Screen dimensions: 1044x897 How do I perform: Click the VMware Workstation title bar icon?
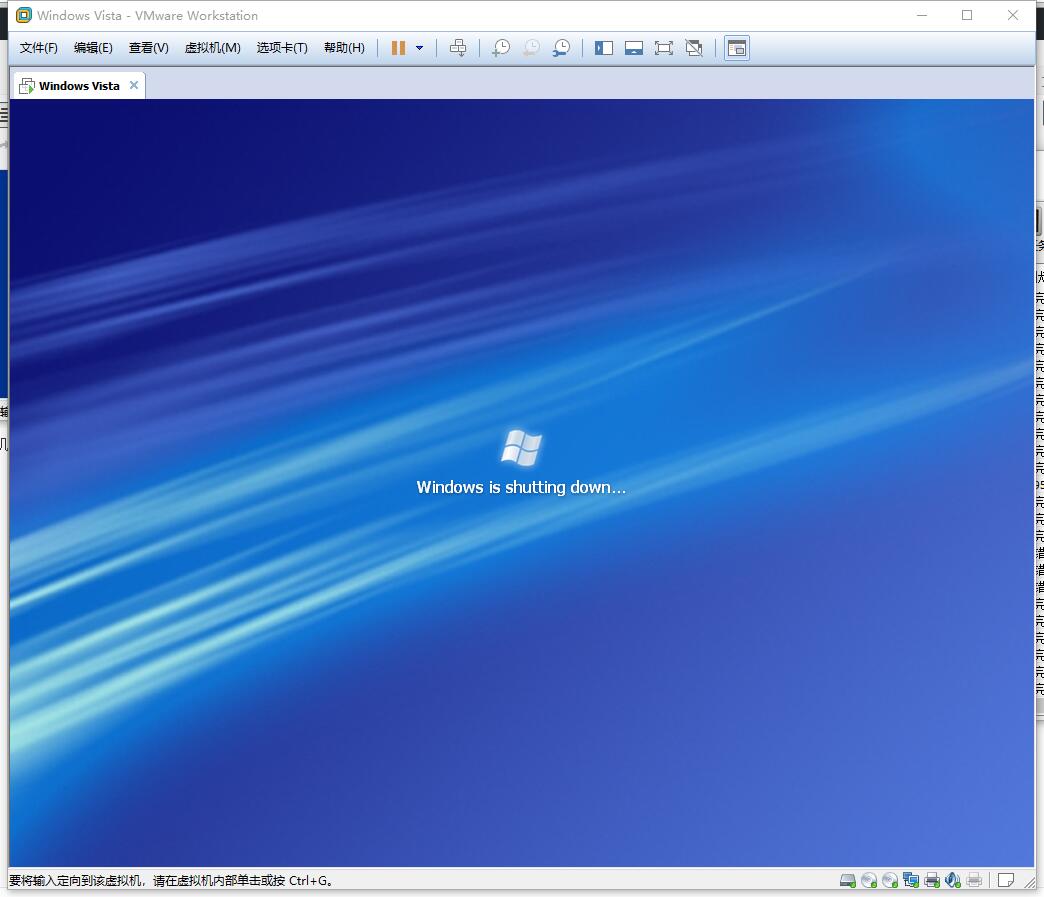click(x=24, y=15)
